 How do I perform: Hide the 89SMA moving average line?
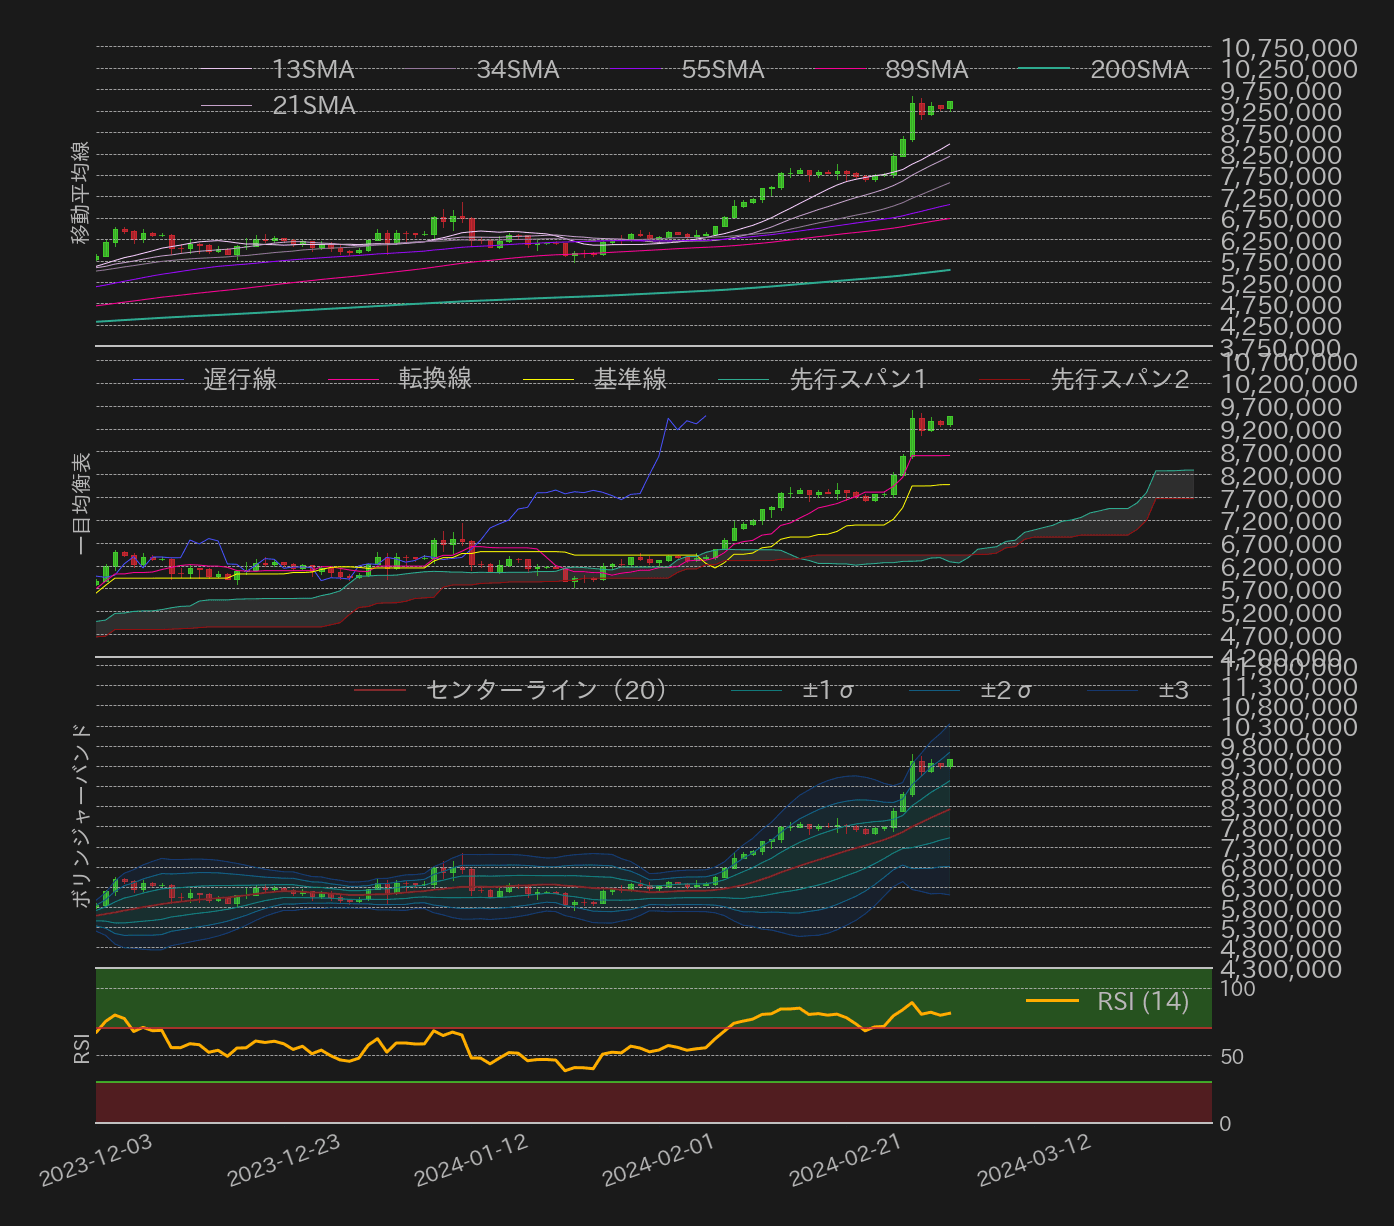[x=926, y=69]
